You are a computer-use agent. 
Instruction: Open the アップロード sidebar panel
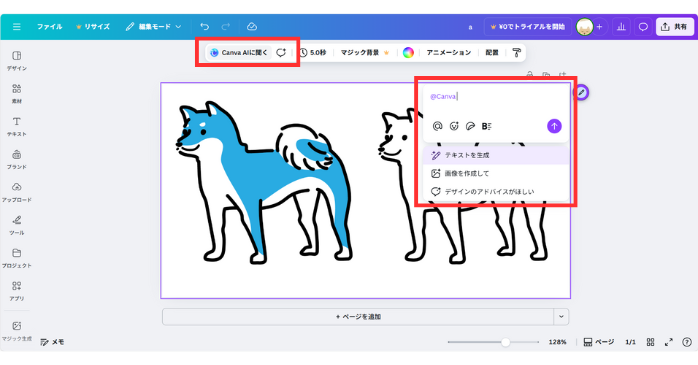coord(16,192)
